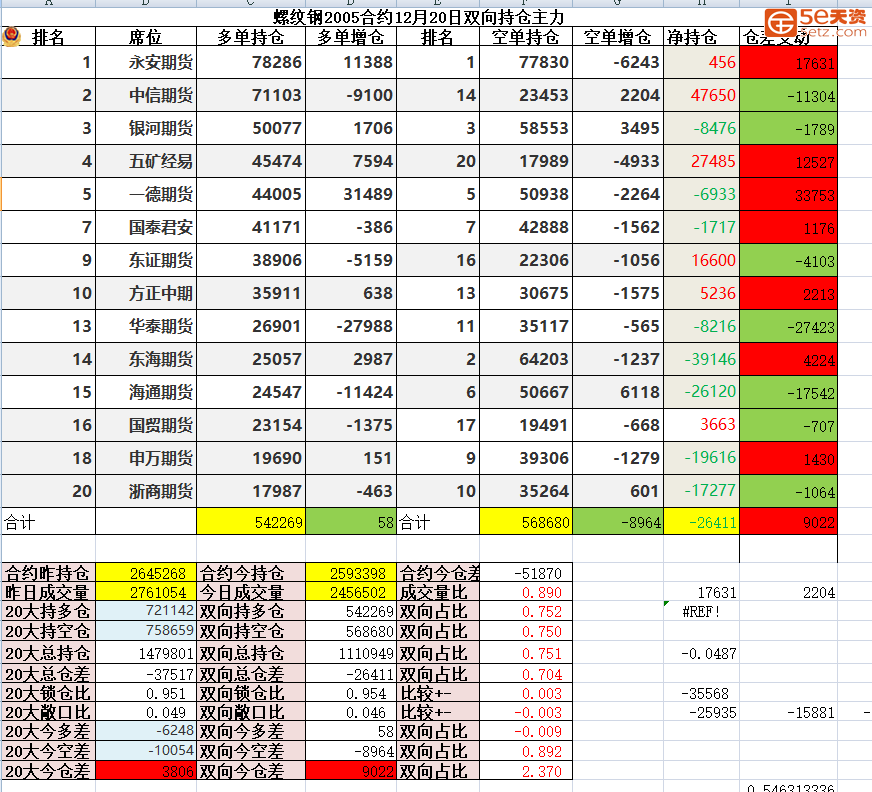872x792 pixels.
Task: Click the #REF! error cell
Action: click(x=701, y=611)
